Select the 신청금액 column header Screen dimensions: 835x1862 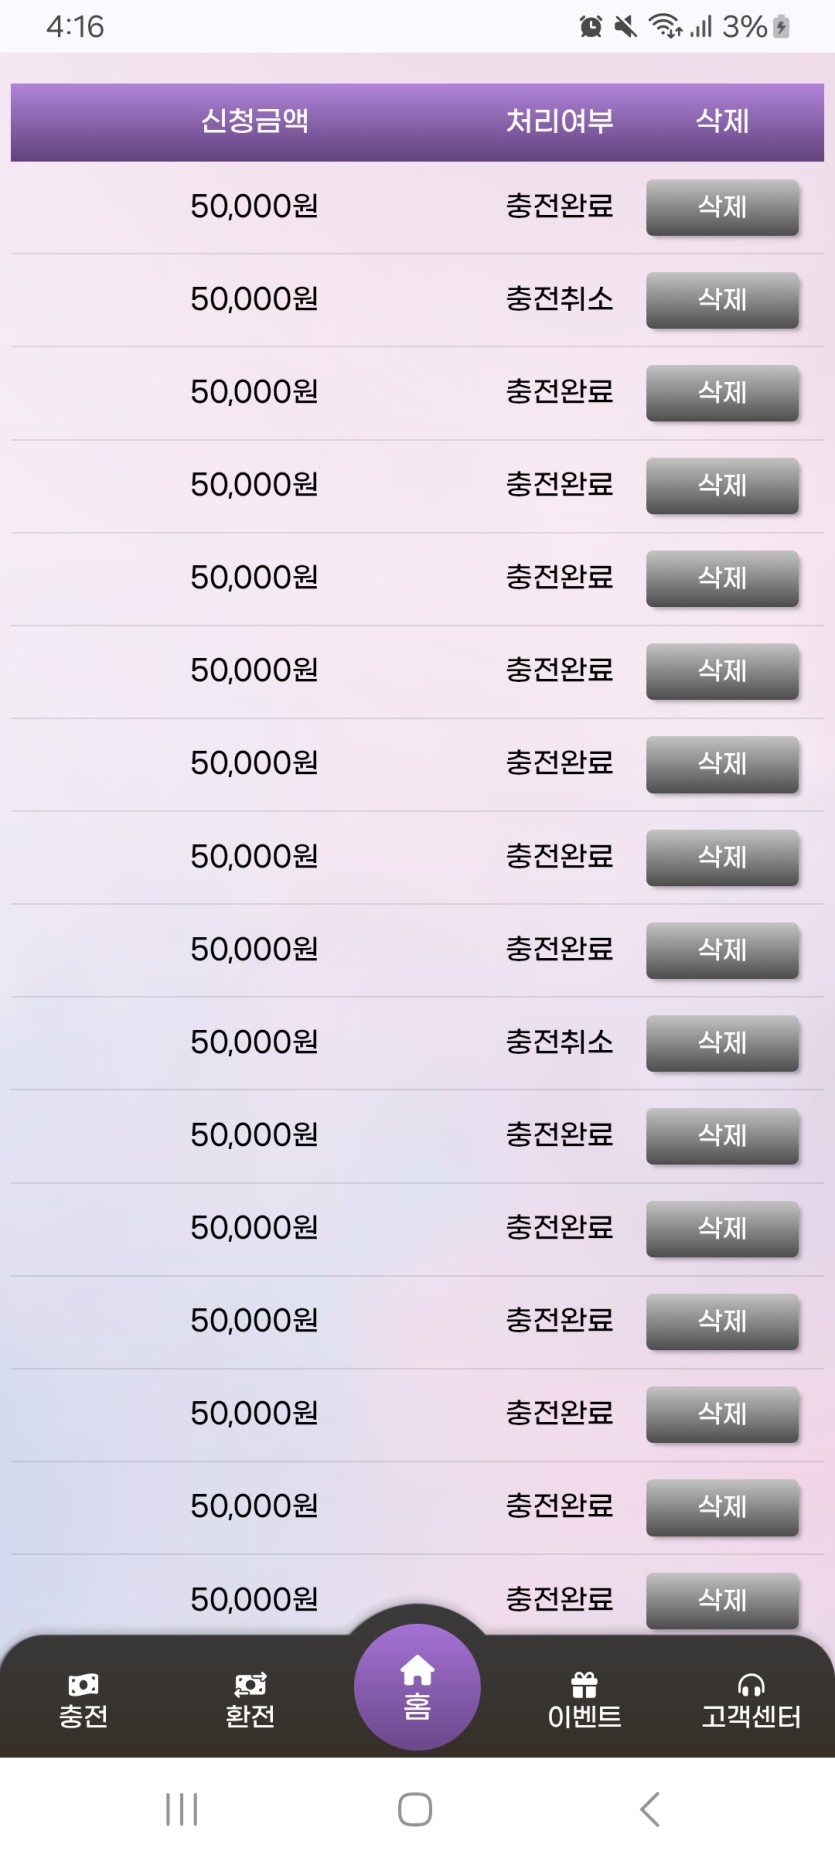[255, 121]
